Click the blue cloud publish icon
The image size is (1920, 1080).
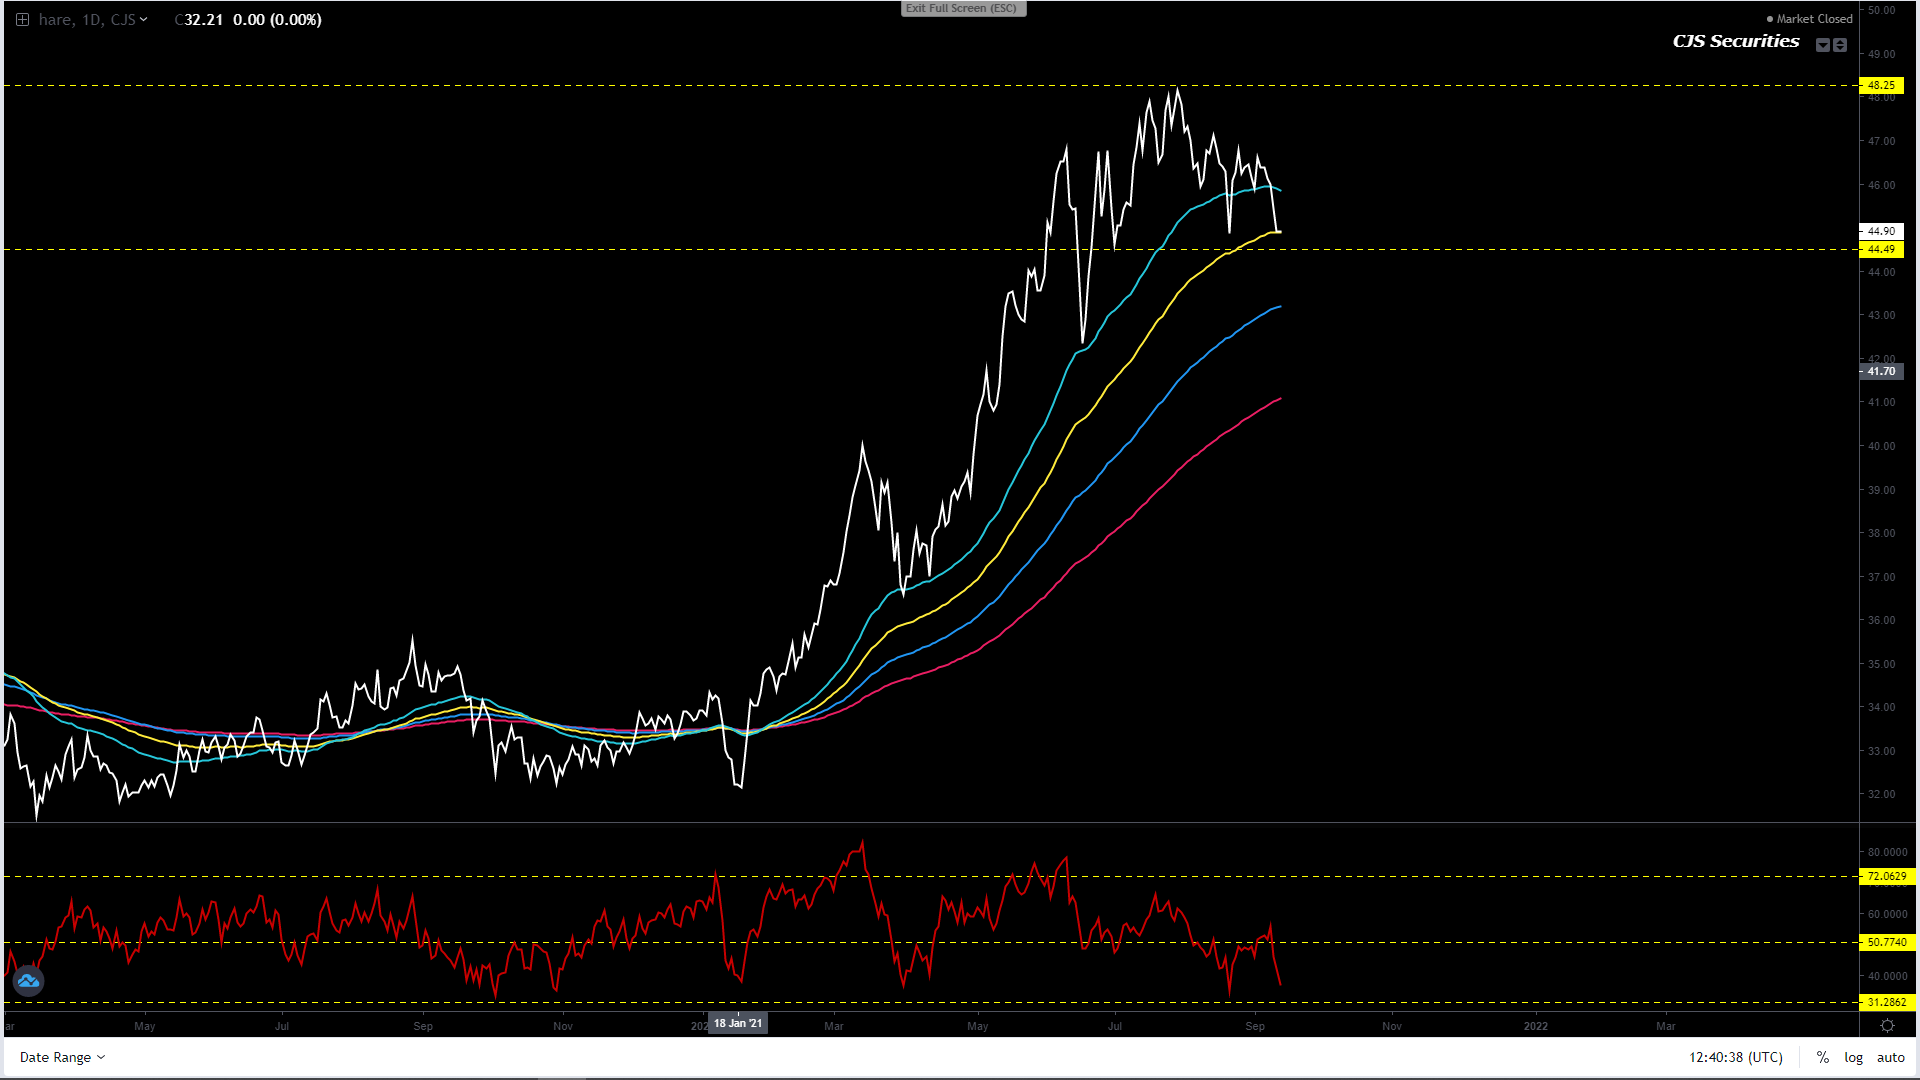pos(28,981)
